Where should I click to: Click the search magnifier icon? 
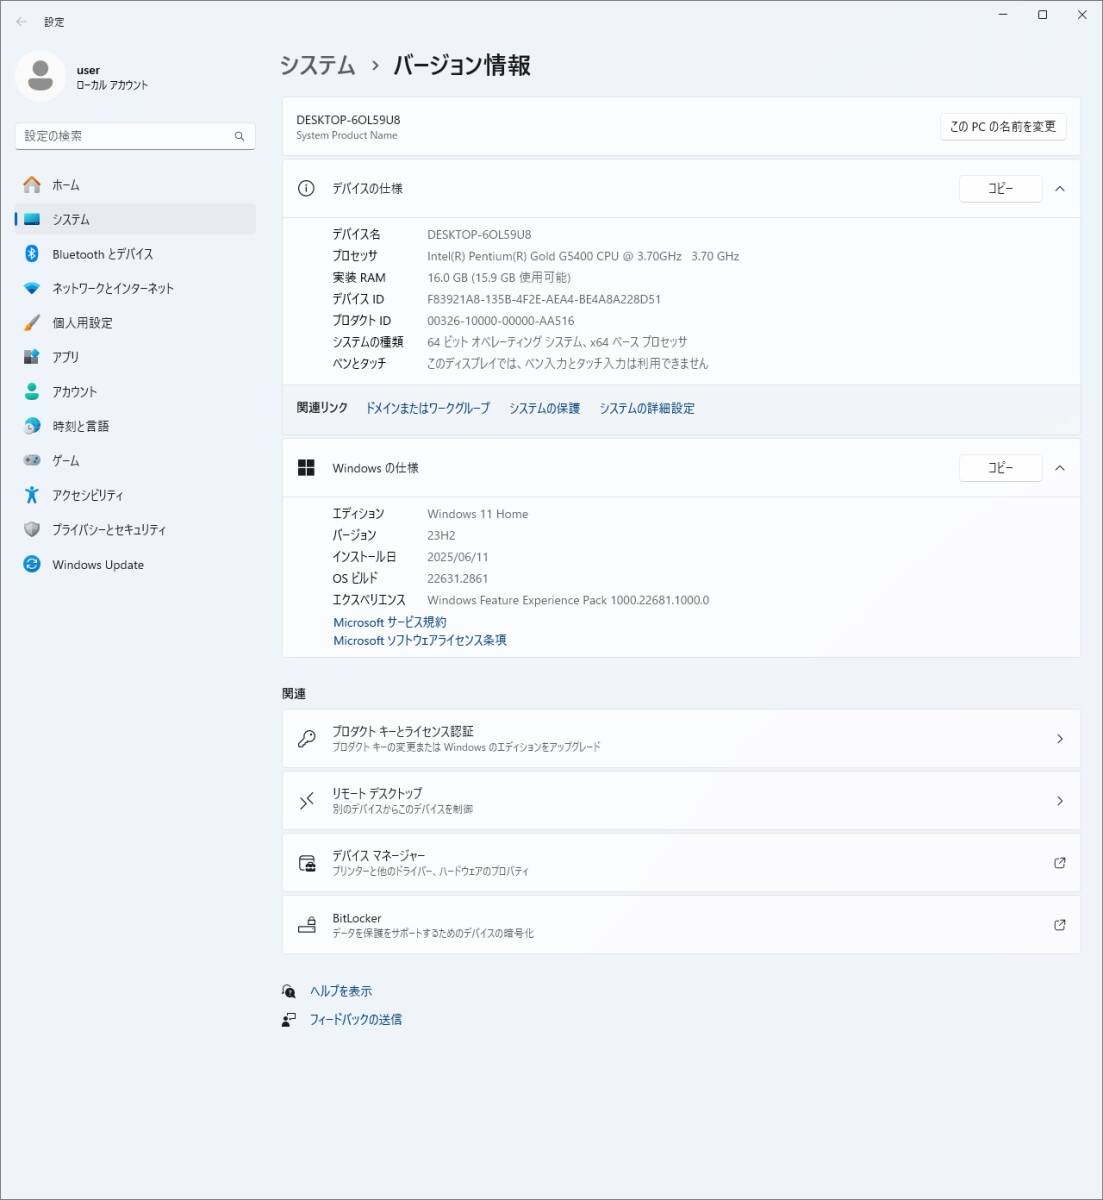(x=239, y=136)
